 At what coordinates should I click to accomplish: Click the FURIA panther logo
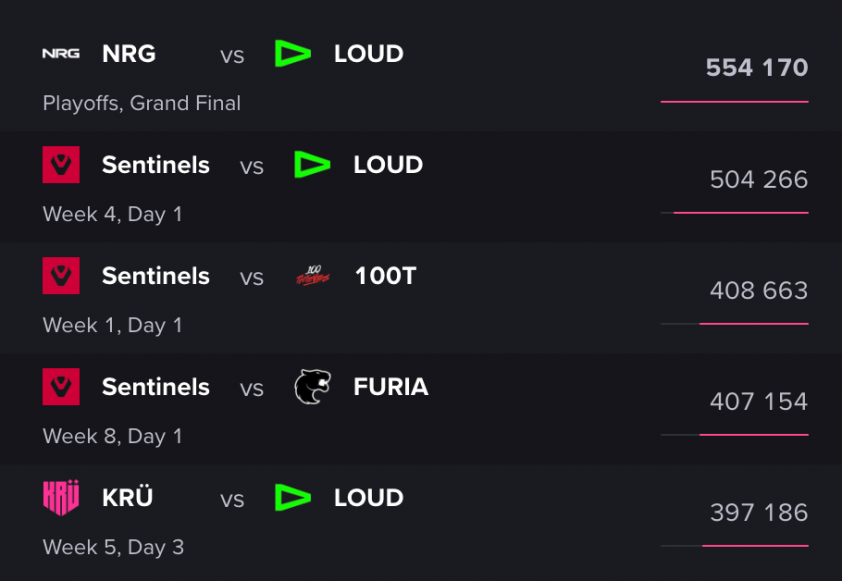point(313,387)
